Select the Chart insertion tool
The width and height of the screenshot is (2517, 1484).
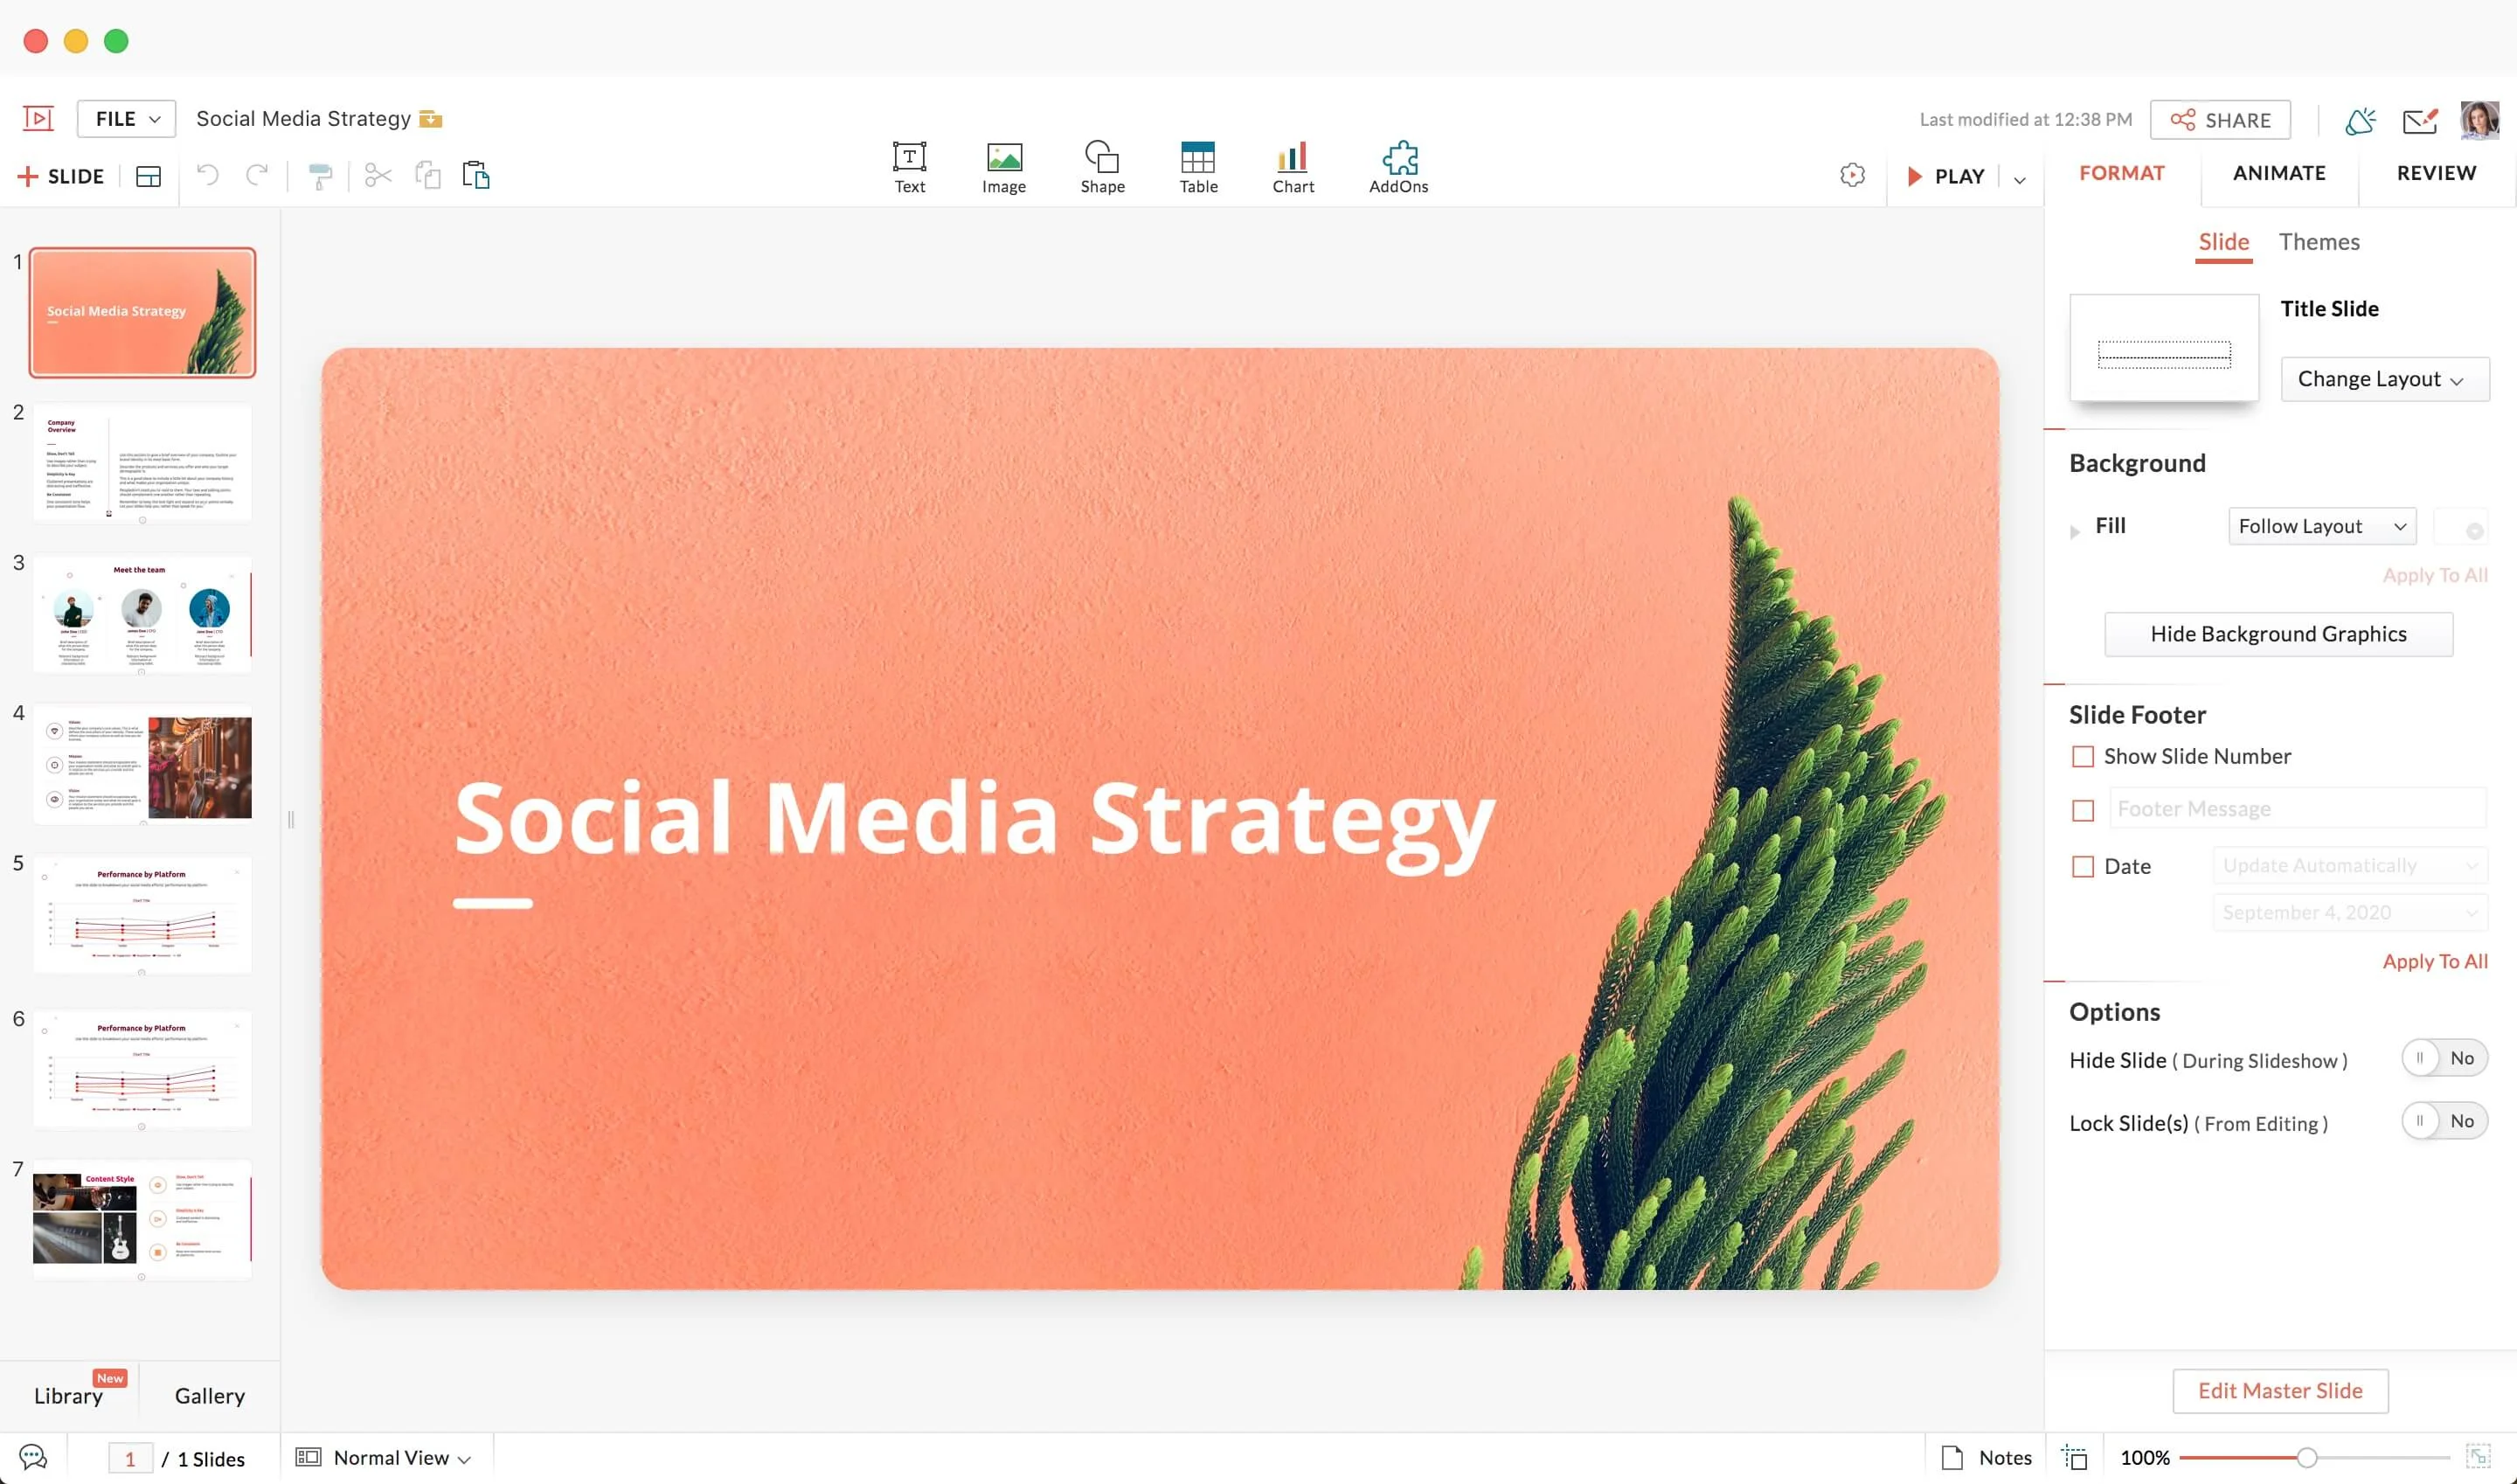[x=1293, y=166]
